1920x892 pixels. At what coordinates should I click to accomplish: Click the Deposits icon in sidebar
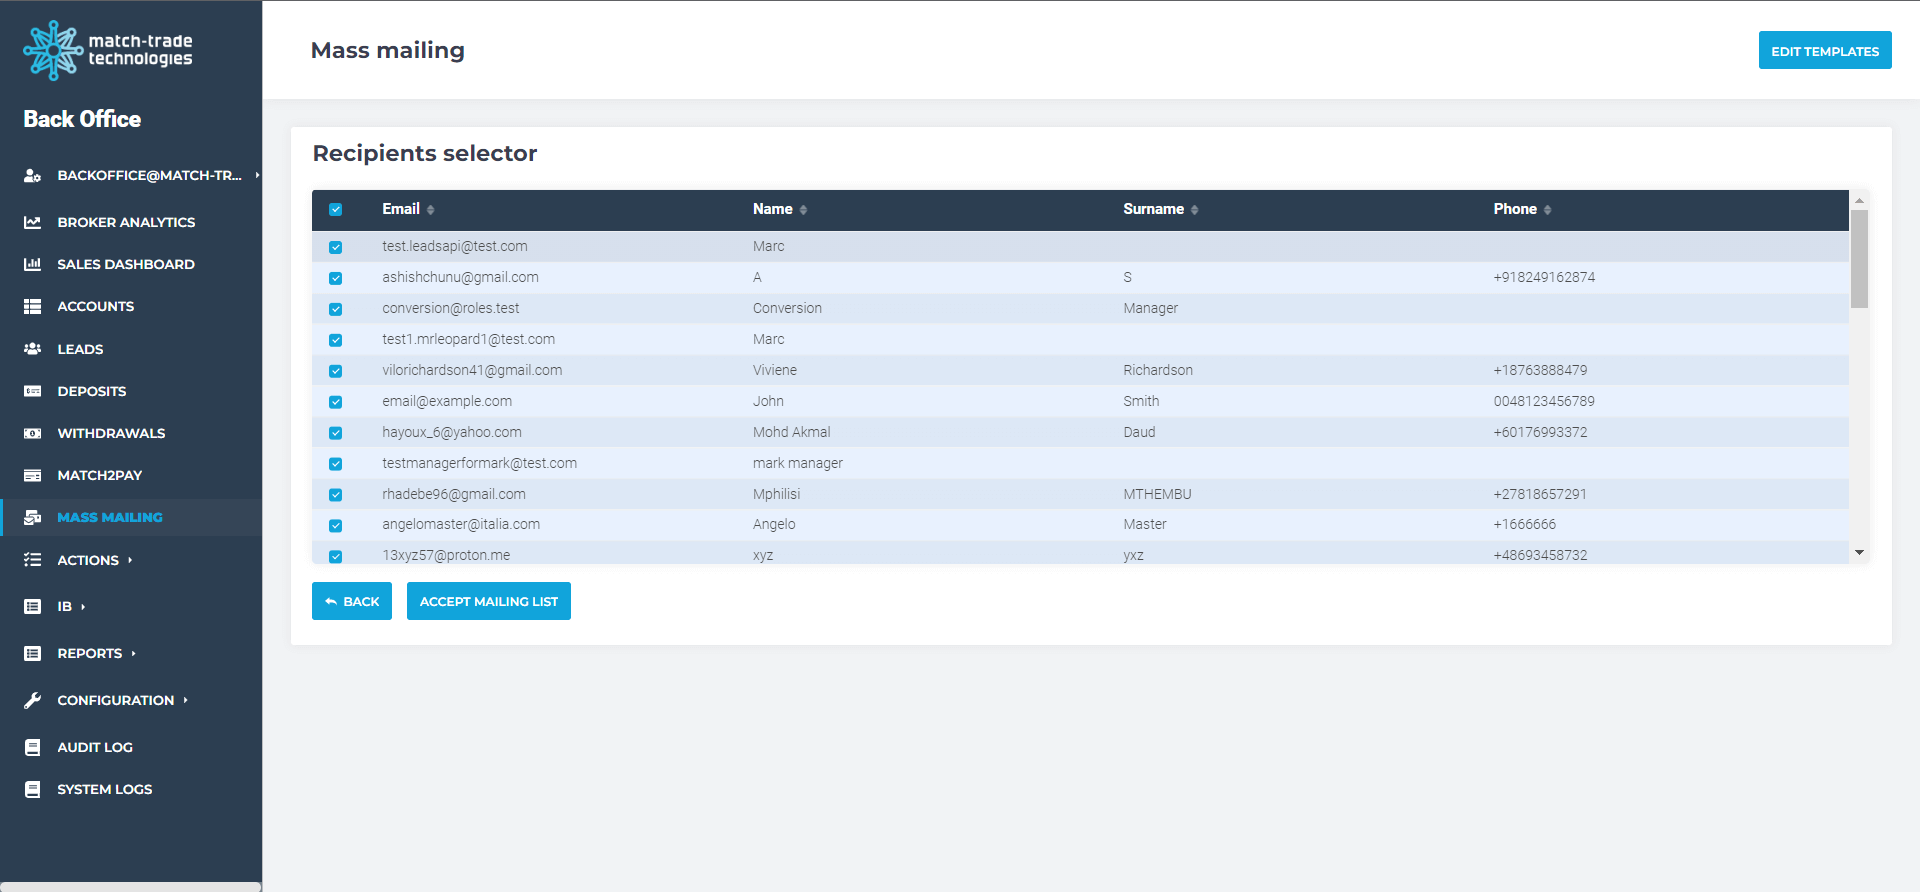coord(33,391)
